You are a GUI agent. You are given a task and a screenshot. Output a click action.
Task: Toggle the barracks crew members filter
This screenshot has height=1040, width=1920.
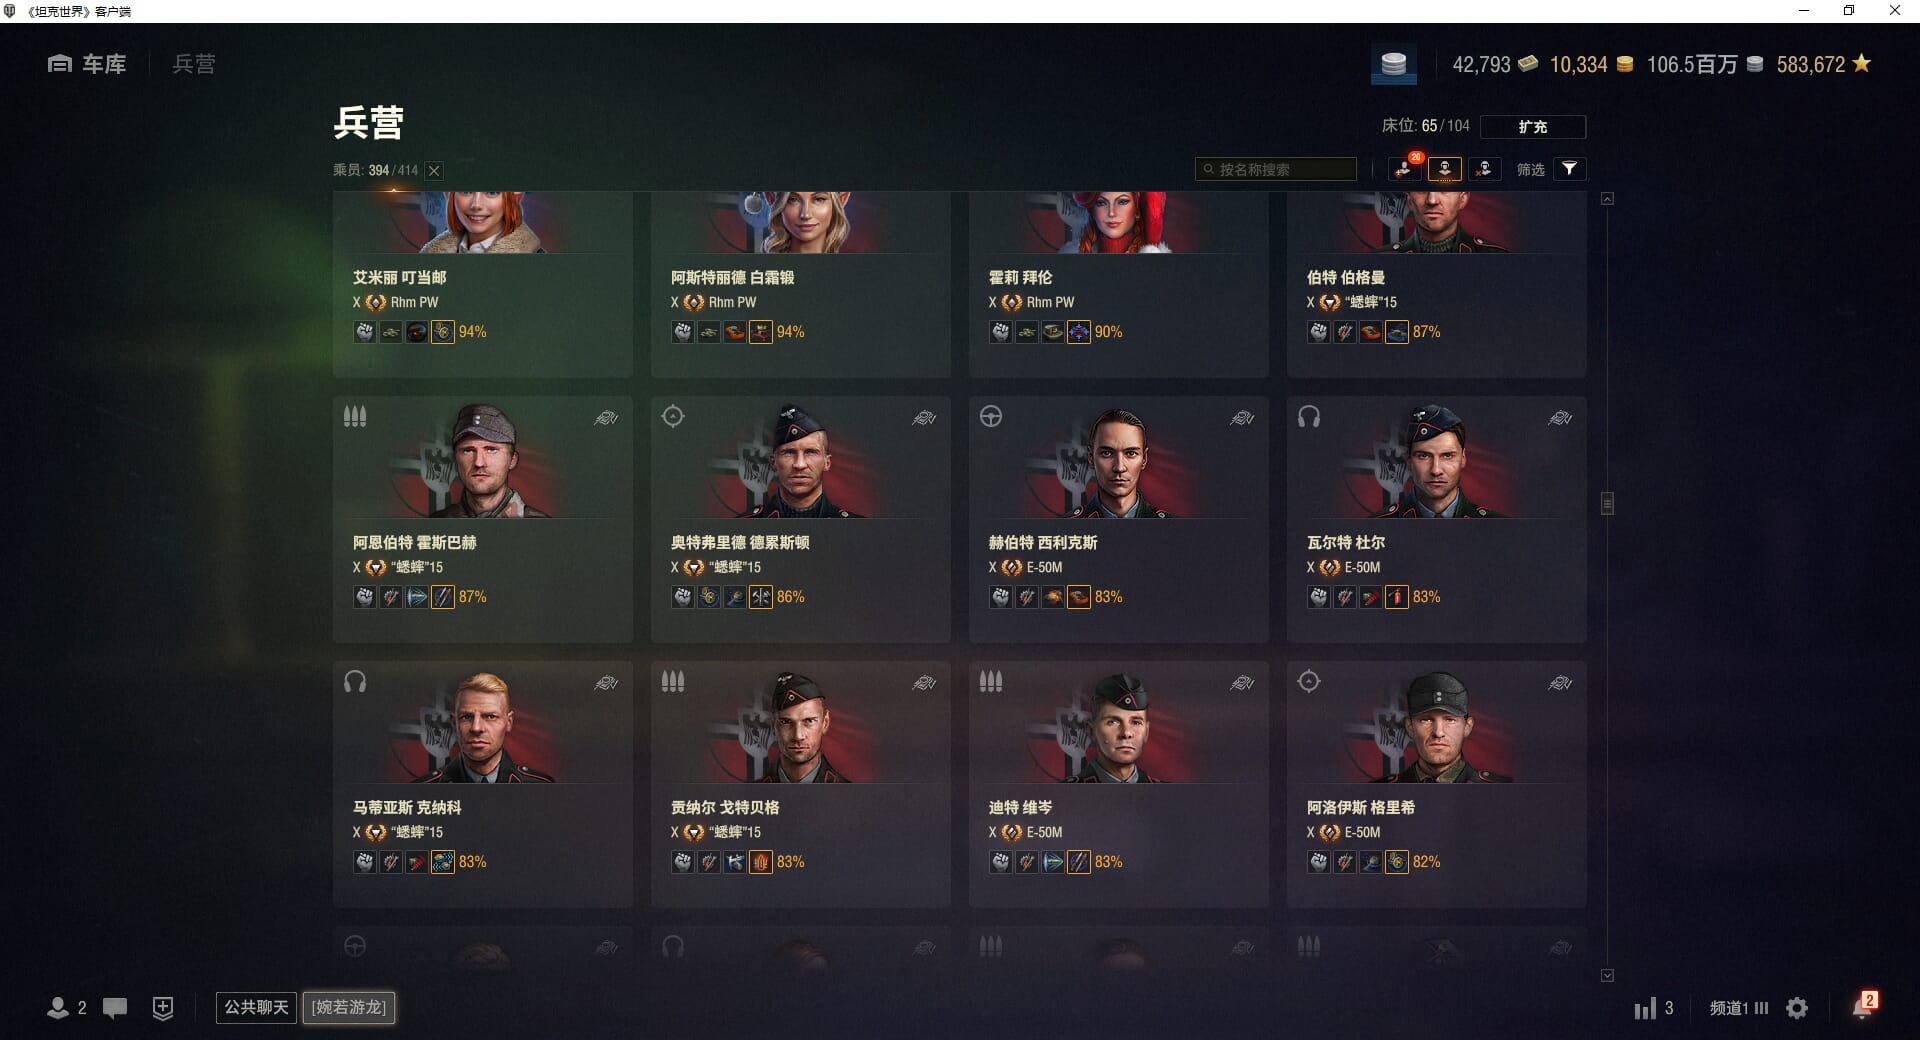pos(1444,169)
